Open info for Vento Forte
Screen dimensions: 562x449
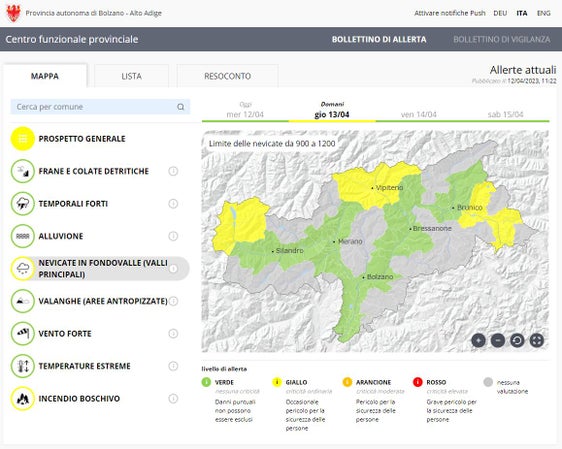tap(173, 334)
